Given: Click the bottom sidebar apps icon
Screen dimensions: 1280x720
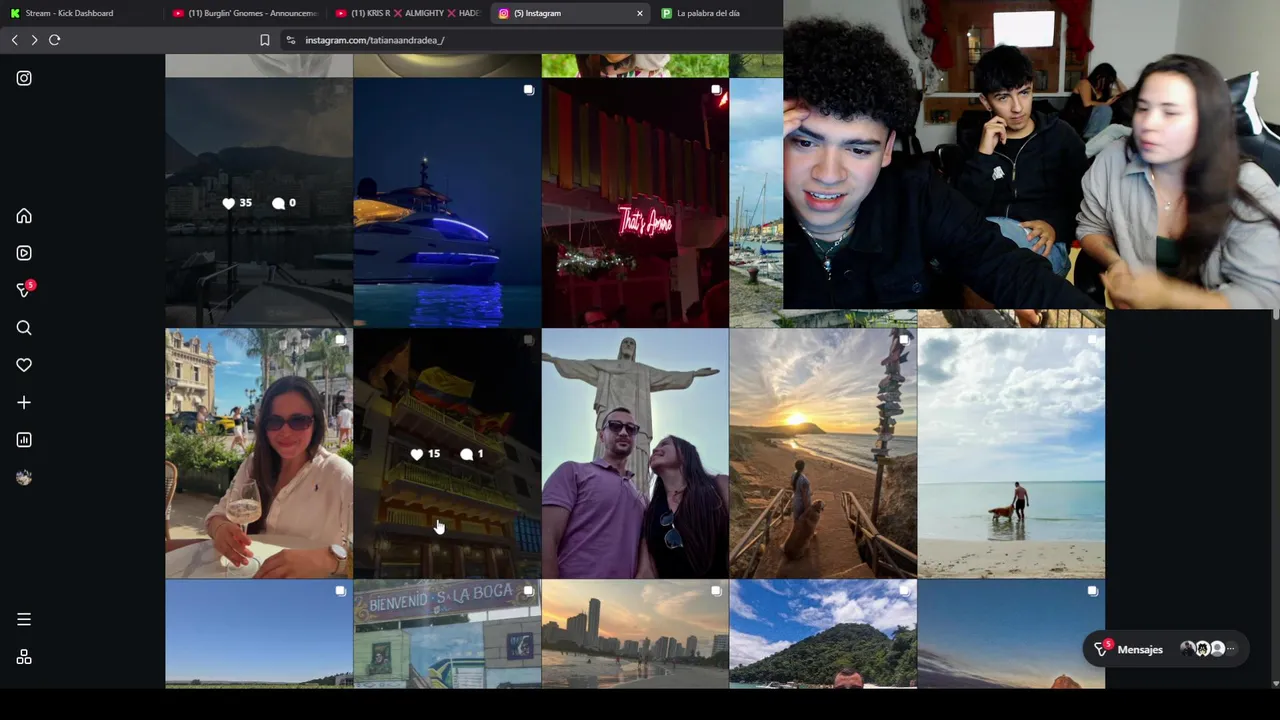Looking at the screenshot, I should click(24, 657).
